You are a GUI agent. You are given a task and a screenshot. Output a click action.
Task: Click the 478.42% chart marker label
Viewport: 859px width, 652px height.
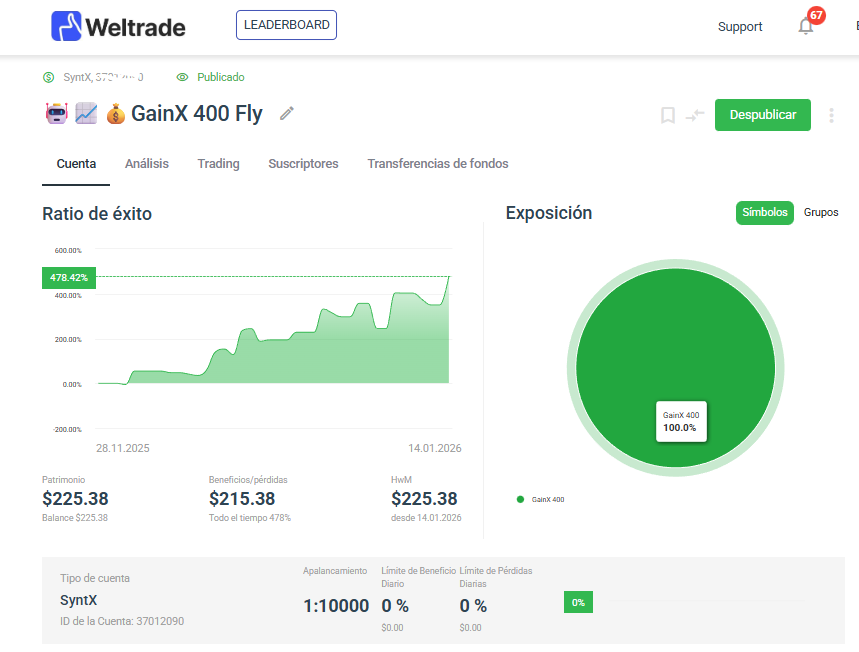coord(69,278)
